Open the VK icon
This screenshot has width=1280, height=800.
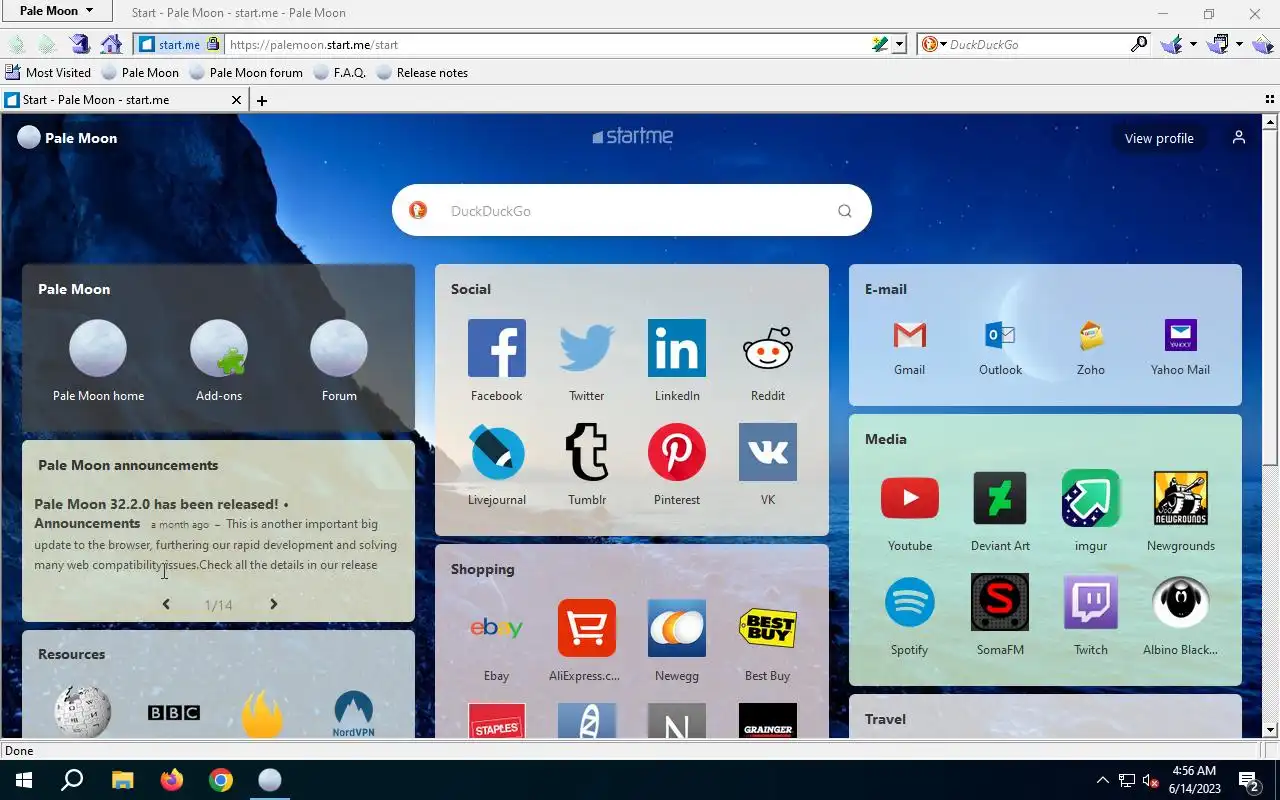[768, 452]
